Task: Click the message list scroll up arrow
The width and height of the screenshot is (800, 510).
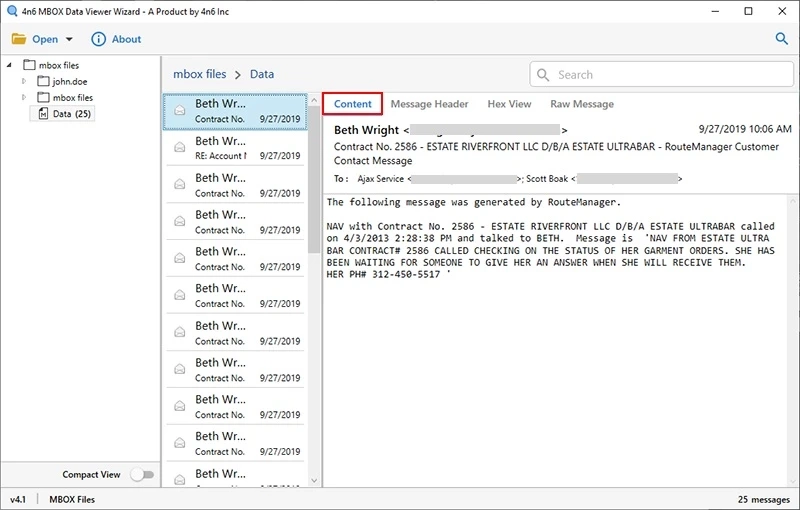Action: pos(314,100)
